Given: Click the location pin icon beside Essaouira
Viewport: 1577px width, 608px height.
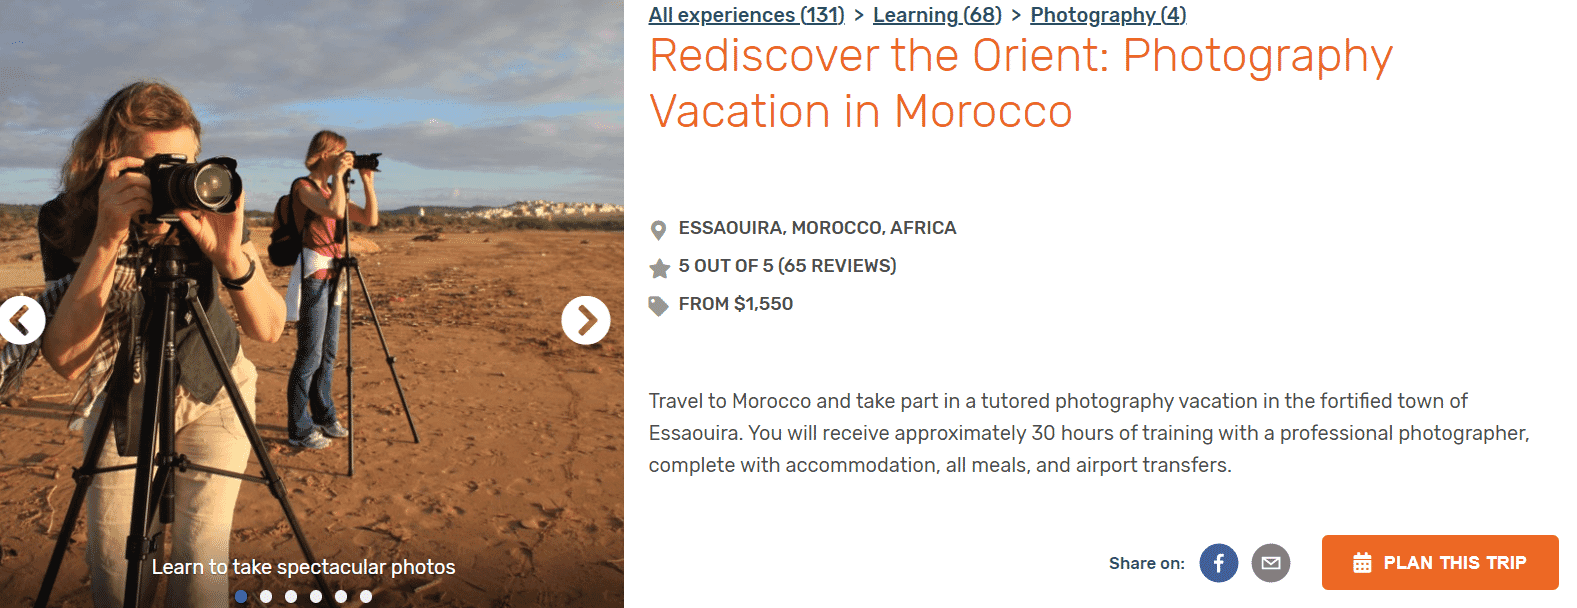Looking at the screenshot, I should click(x=658, y=230).
